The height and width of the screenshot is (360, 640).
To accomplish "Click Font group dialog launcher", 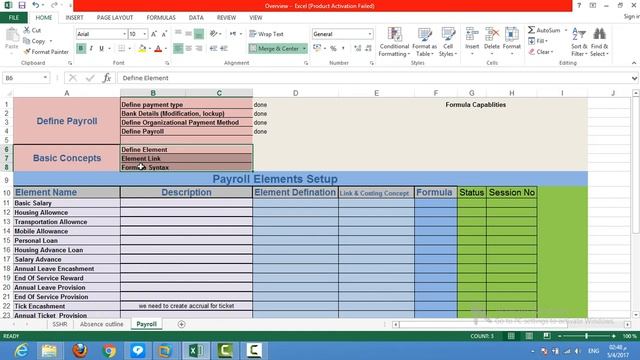I will coord(167,63).
